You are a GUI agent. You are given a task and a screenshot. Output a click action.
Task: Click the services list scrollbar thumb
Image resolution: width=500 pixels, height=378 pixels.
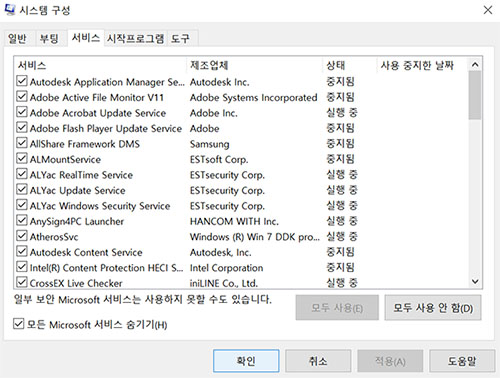[475, 95]
